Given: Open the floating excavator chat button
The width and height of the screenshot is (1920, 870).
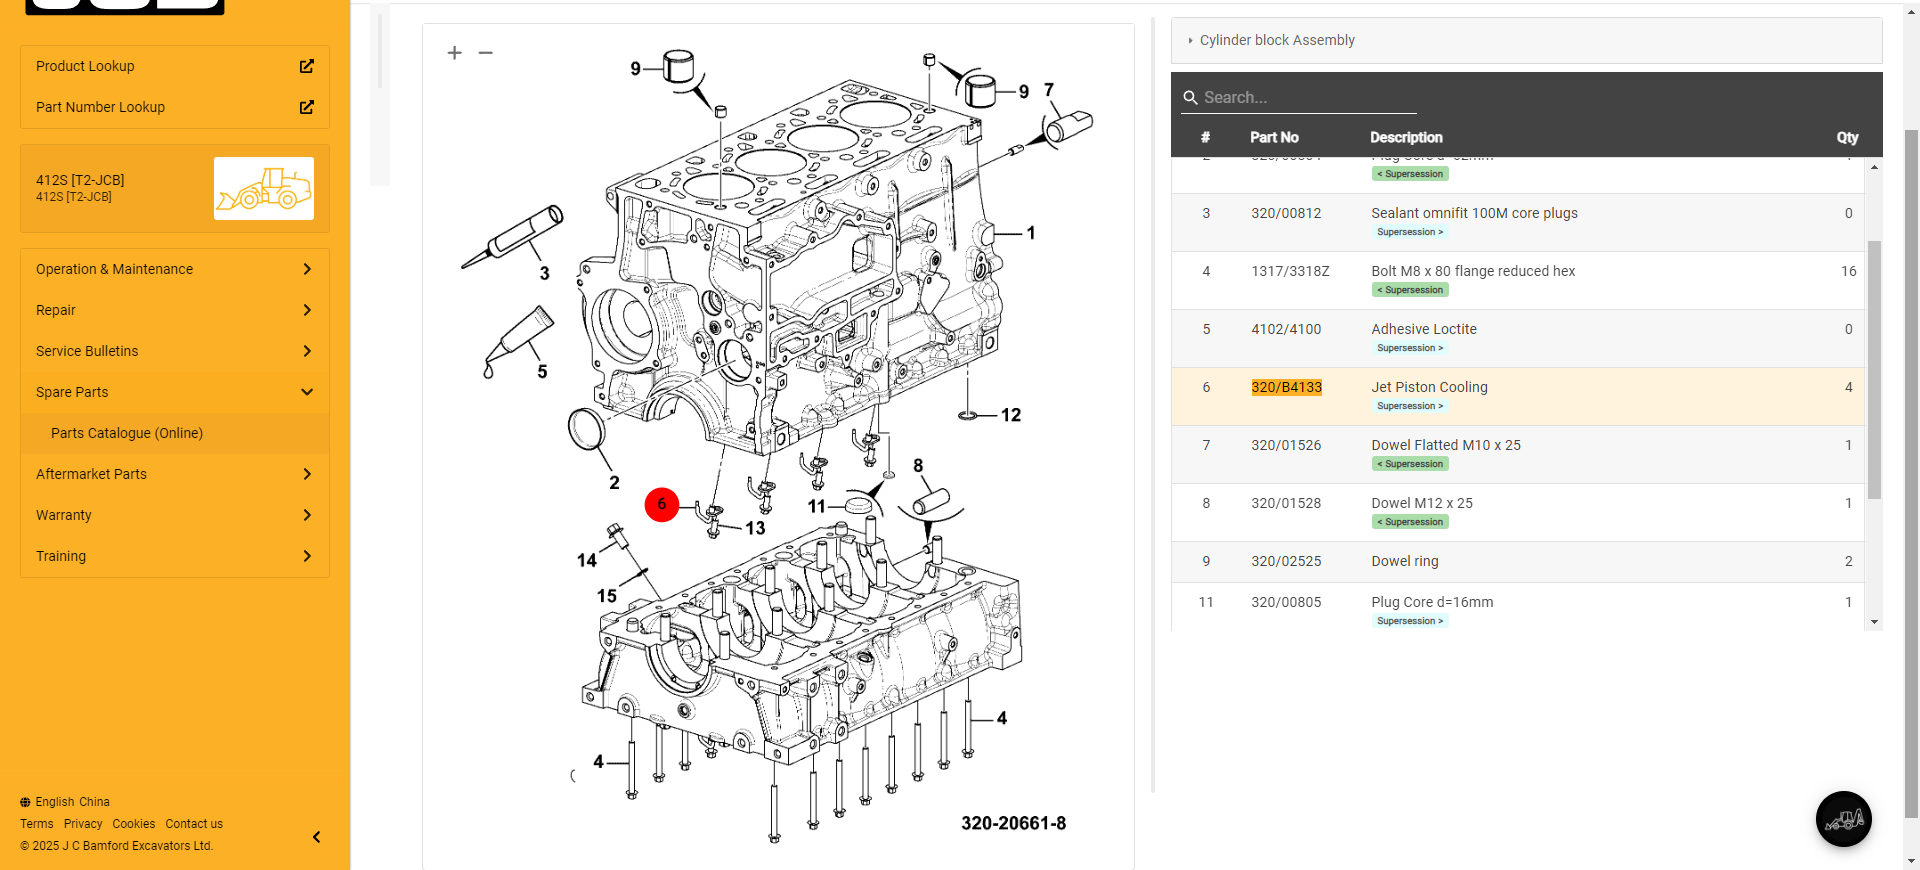Looking at the screenshot, I should click(1843, 819).
